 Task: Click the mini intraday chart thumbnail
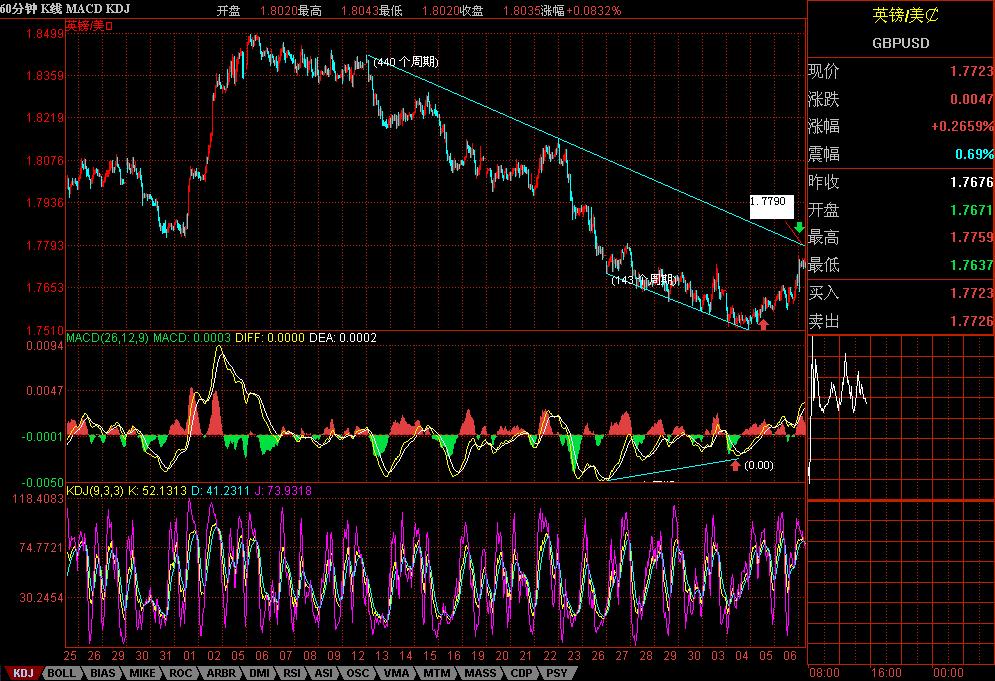(x=838, y=385)
